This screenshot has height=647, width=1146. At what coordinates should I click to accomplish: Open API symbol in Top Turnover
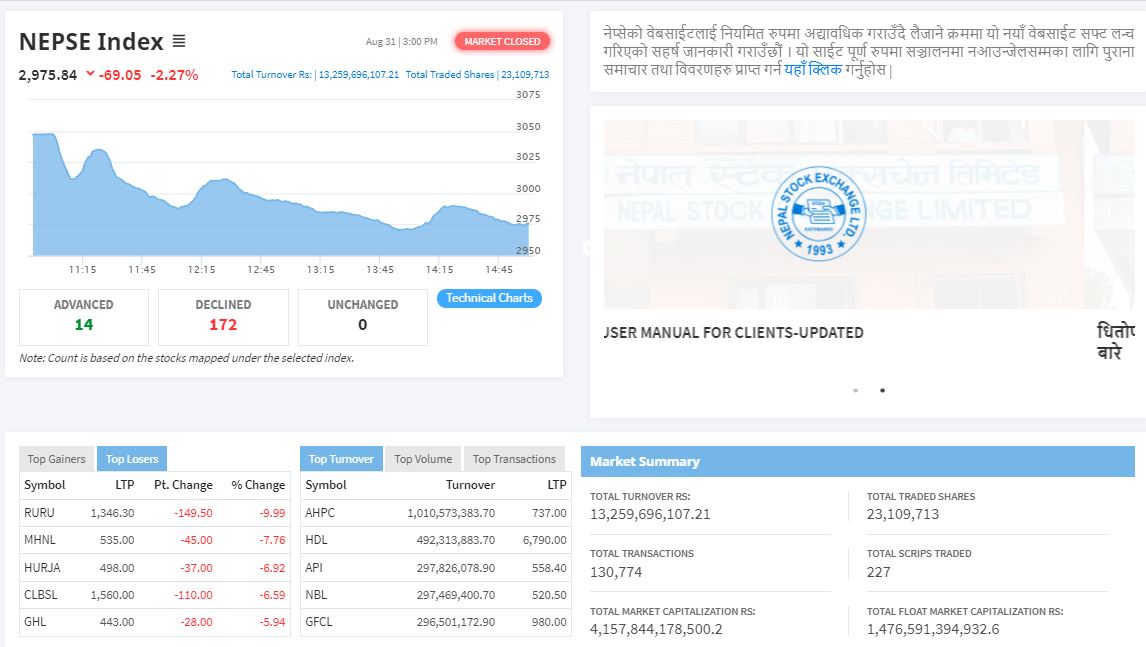pos(314,567)
